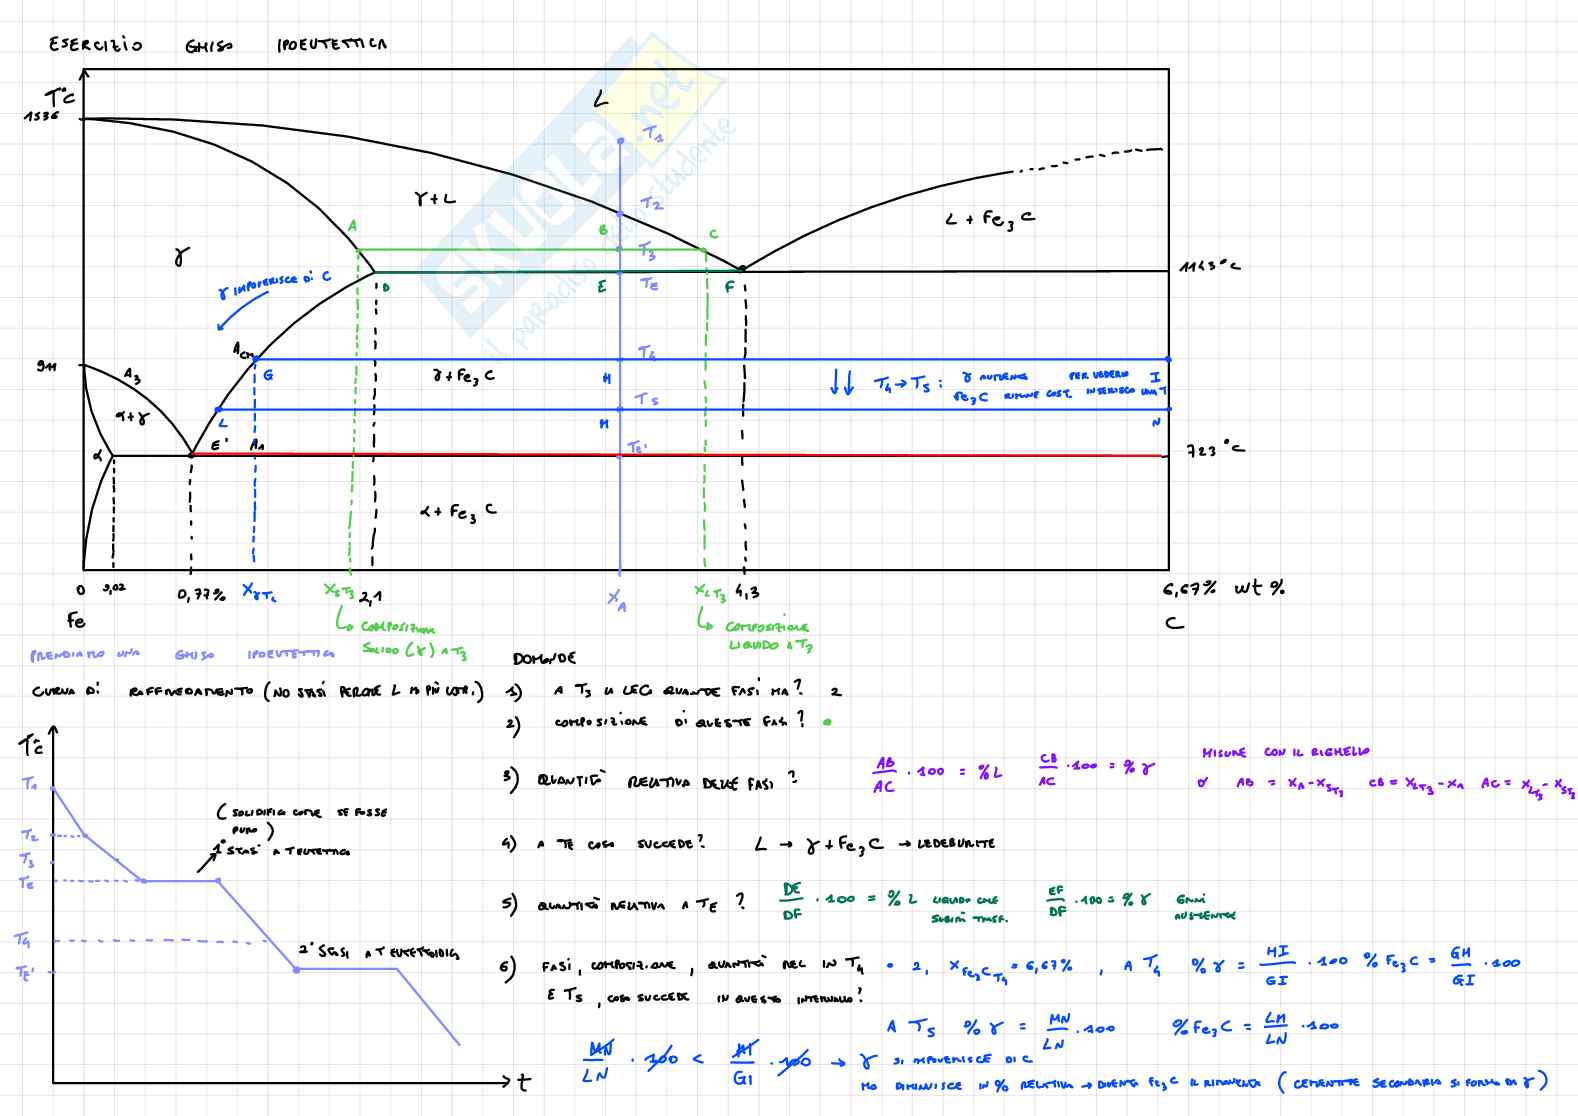
Task: Click the 'γ + Fe3C' region label
Action: [x=463, y=376]
